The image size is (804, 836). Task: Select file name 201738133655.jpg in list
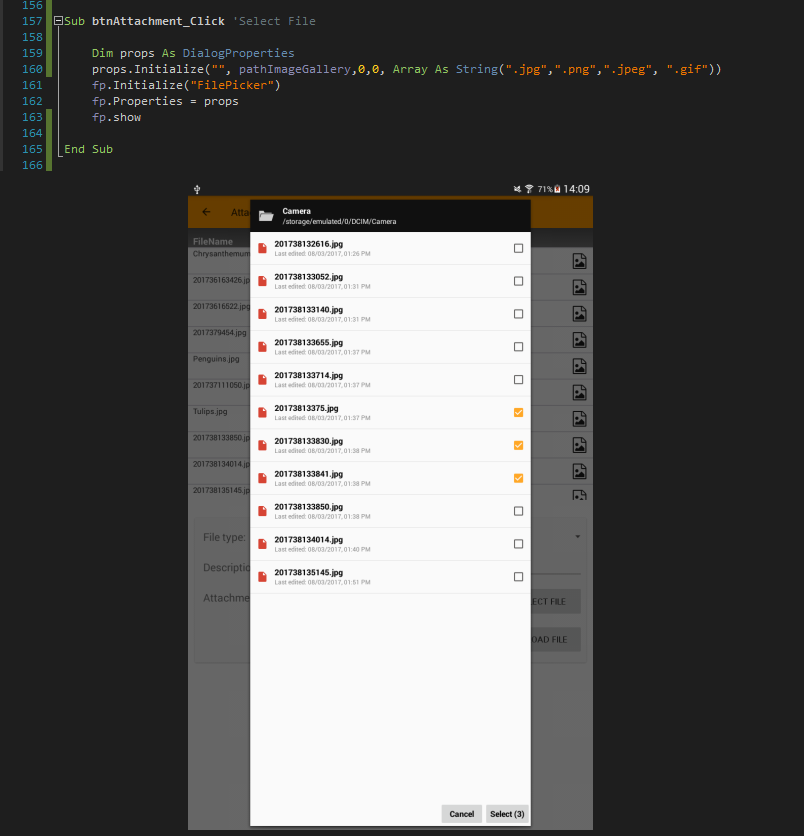point(309,342)
